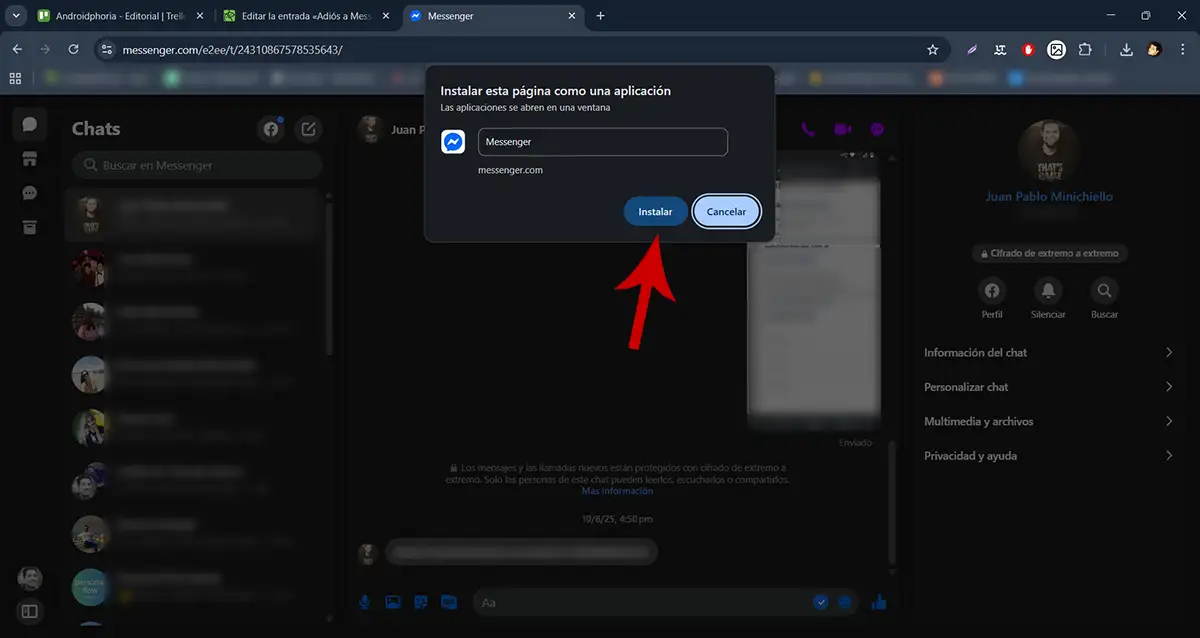Image resolution: width=1200 pixels, height=638 pixels.
Task: Expand Multimedia y archivos section
Action: pos(1048,421)
